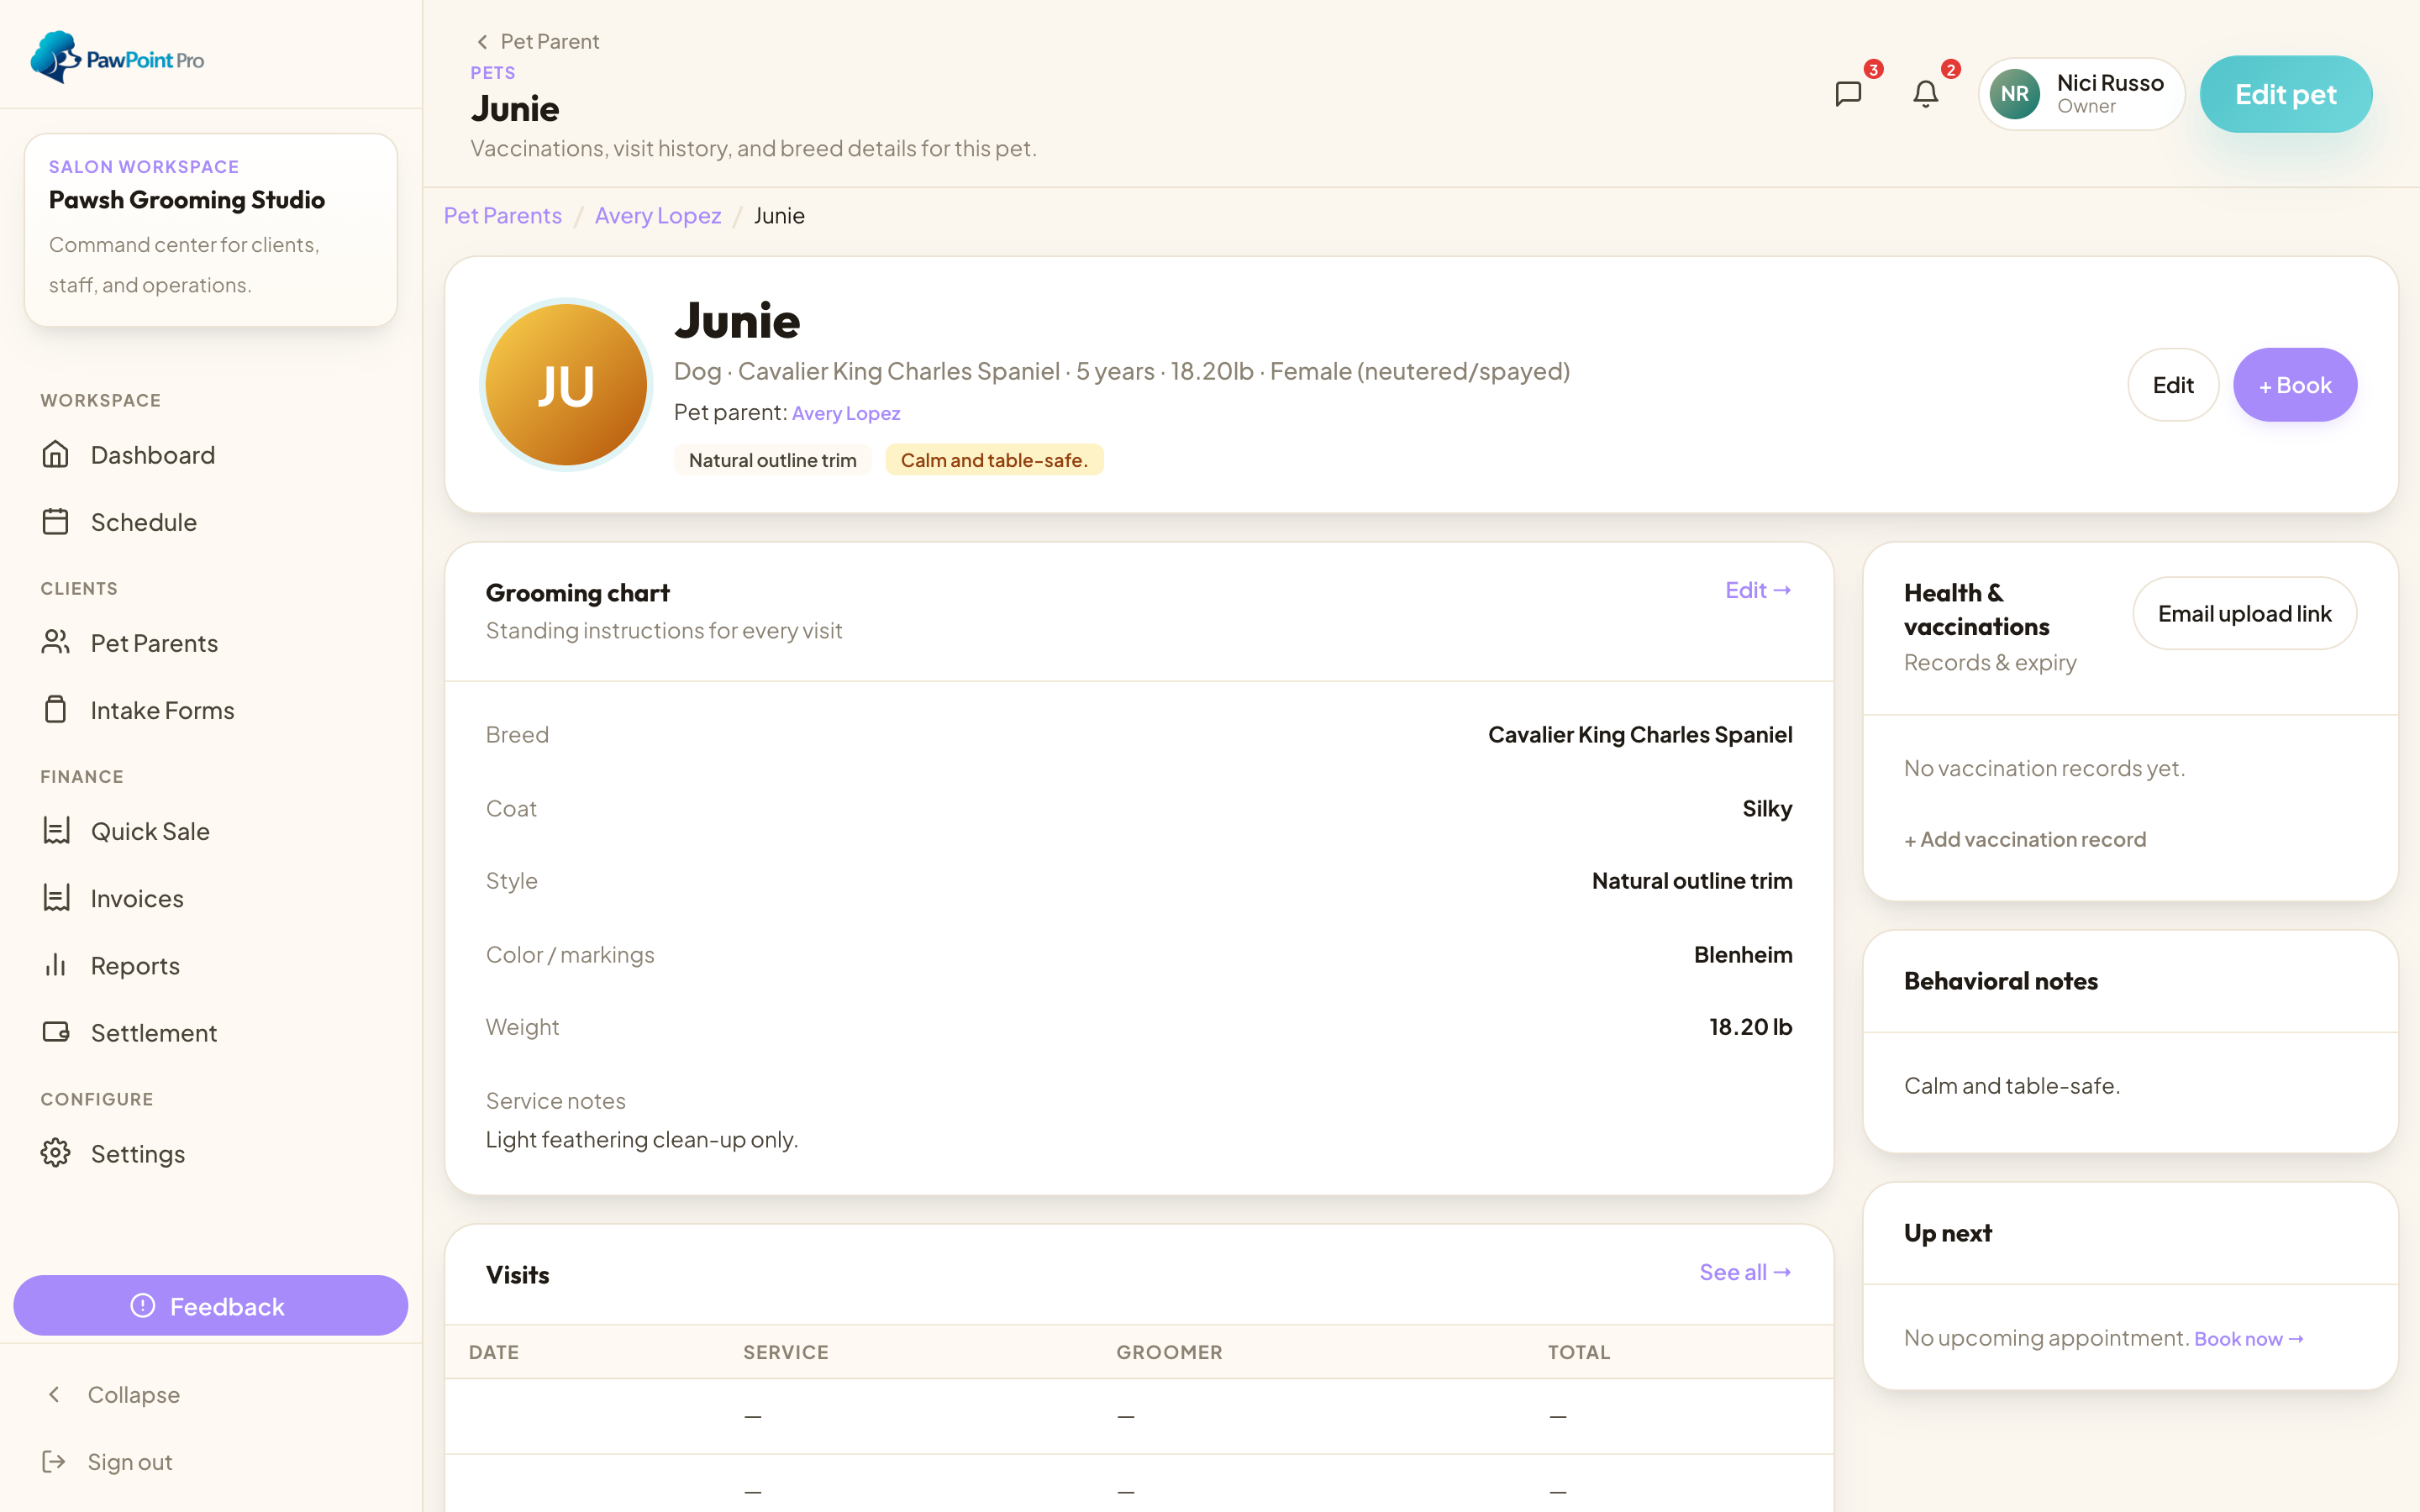Click Light feathering clean-up only note
The width and height of the screenshot is (2420, 1512).
[x=642, y=1139]
